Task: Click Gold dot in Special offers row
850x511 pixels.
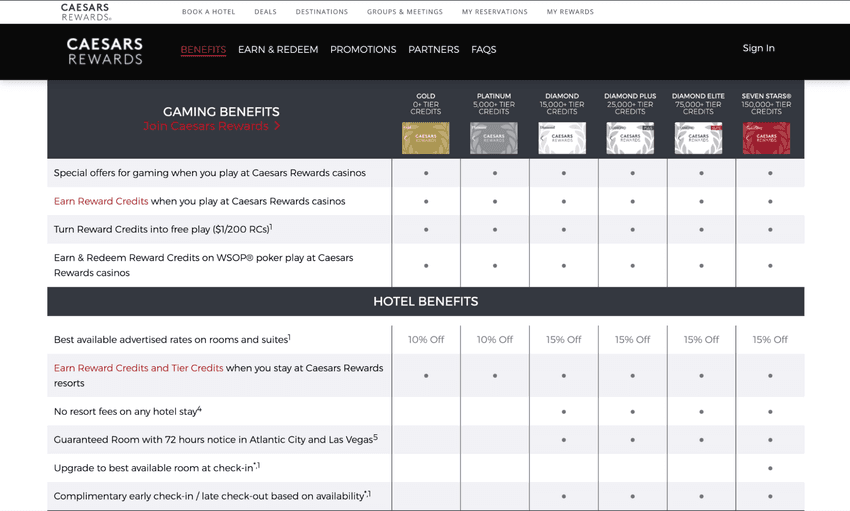Action: [x=426, y=173]
